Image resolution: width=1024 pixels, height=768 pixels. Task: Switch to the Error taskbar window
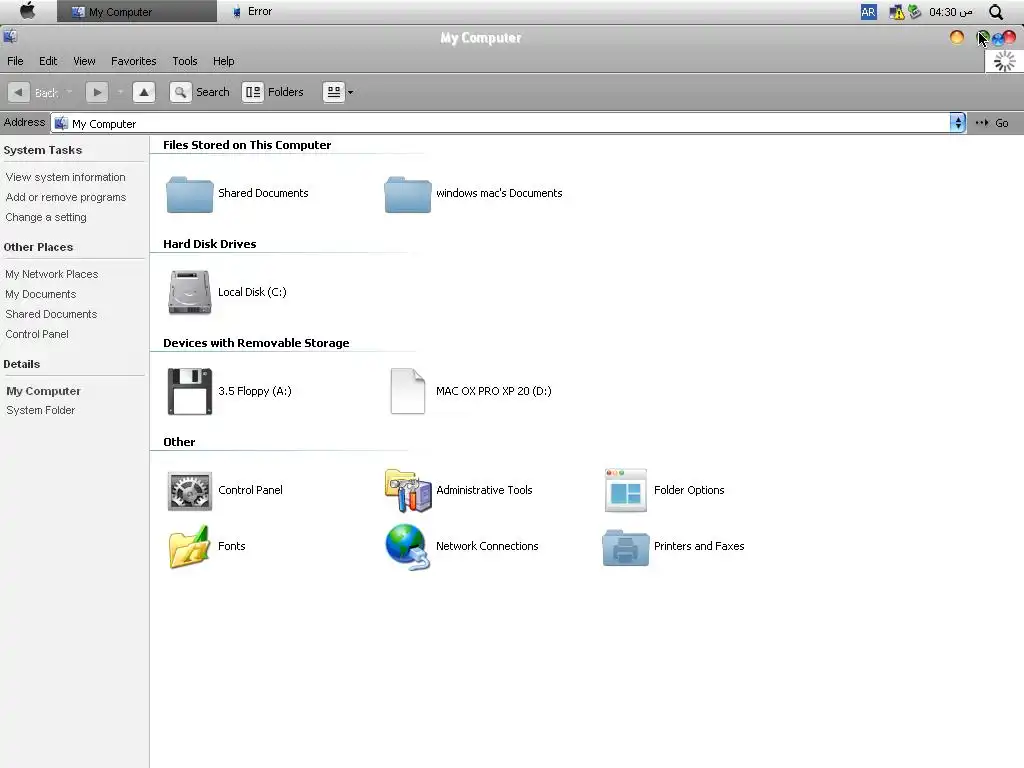253,11
